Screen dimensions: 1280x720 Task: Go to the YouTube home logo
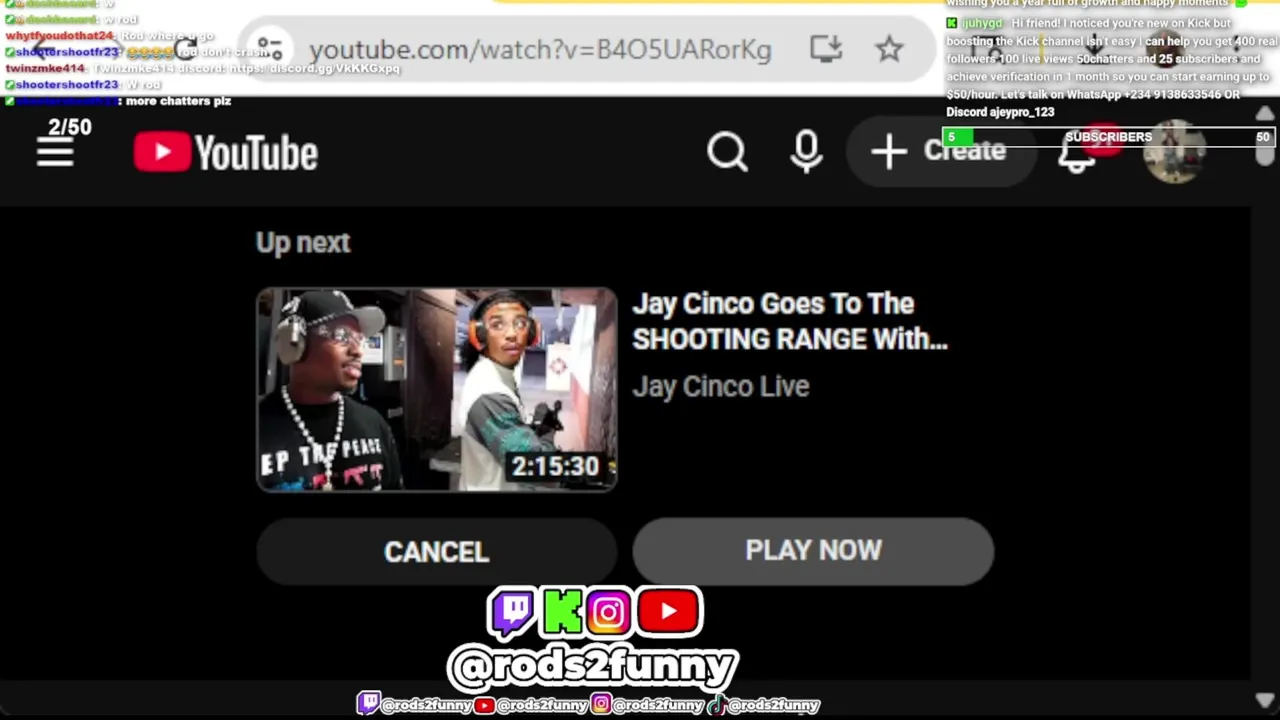[x=226, y=153]
